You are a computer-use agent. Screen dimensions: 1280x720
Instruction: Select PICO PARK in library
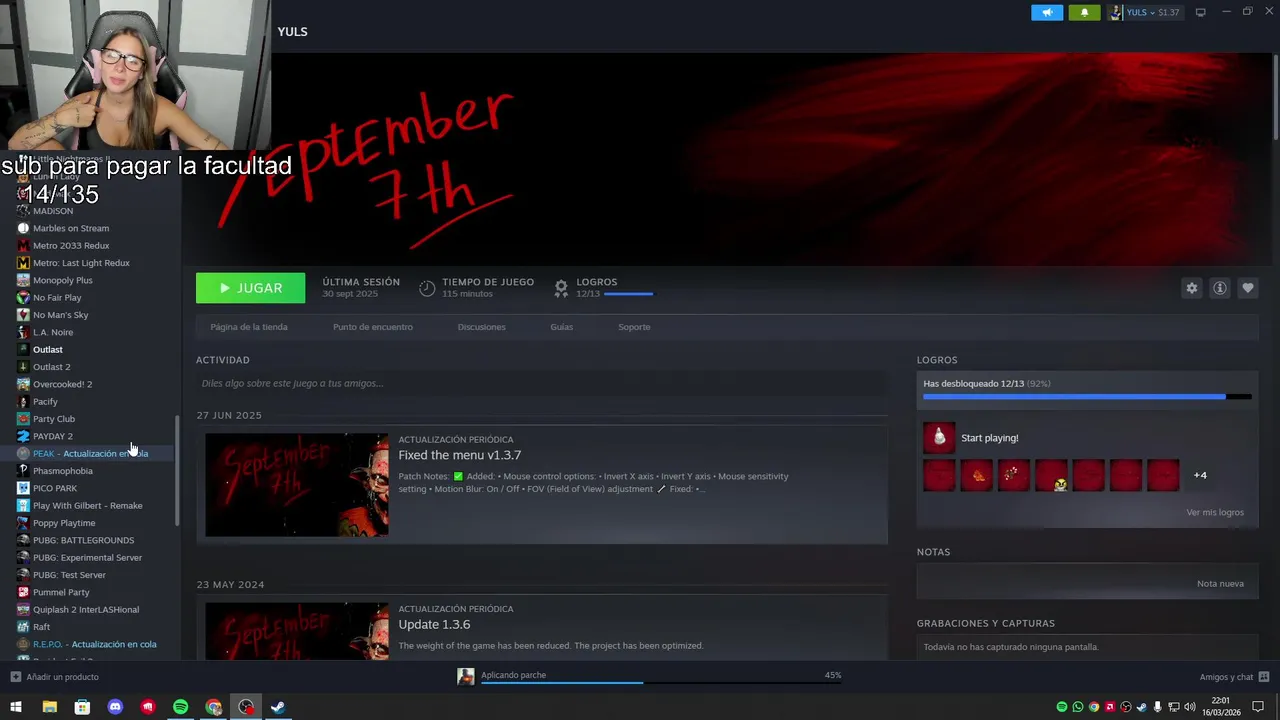[x=54, y=488]
